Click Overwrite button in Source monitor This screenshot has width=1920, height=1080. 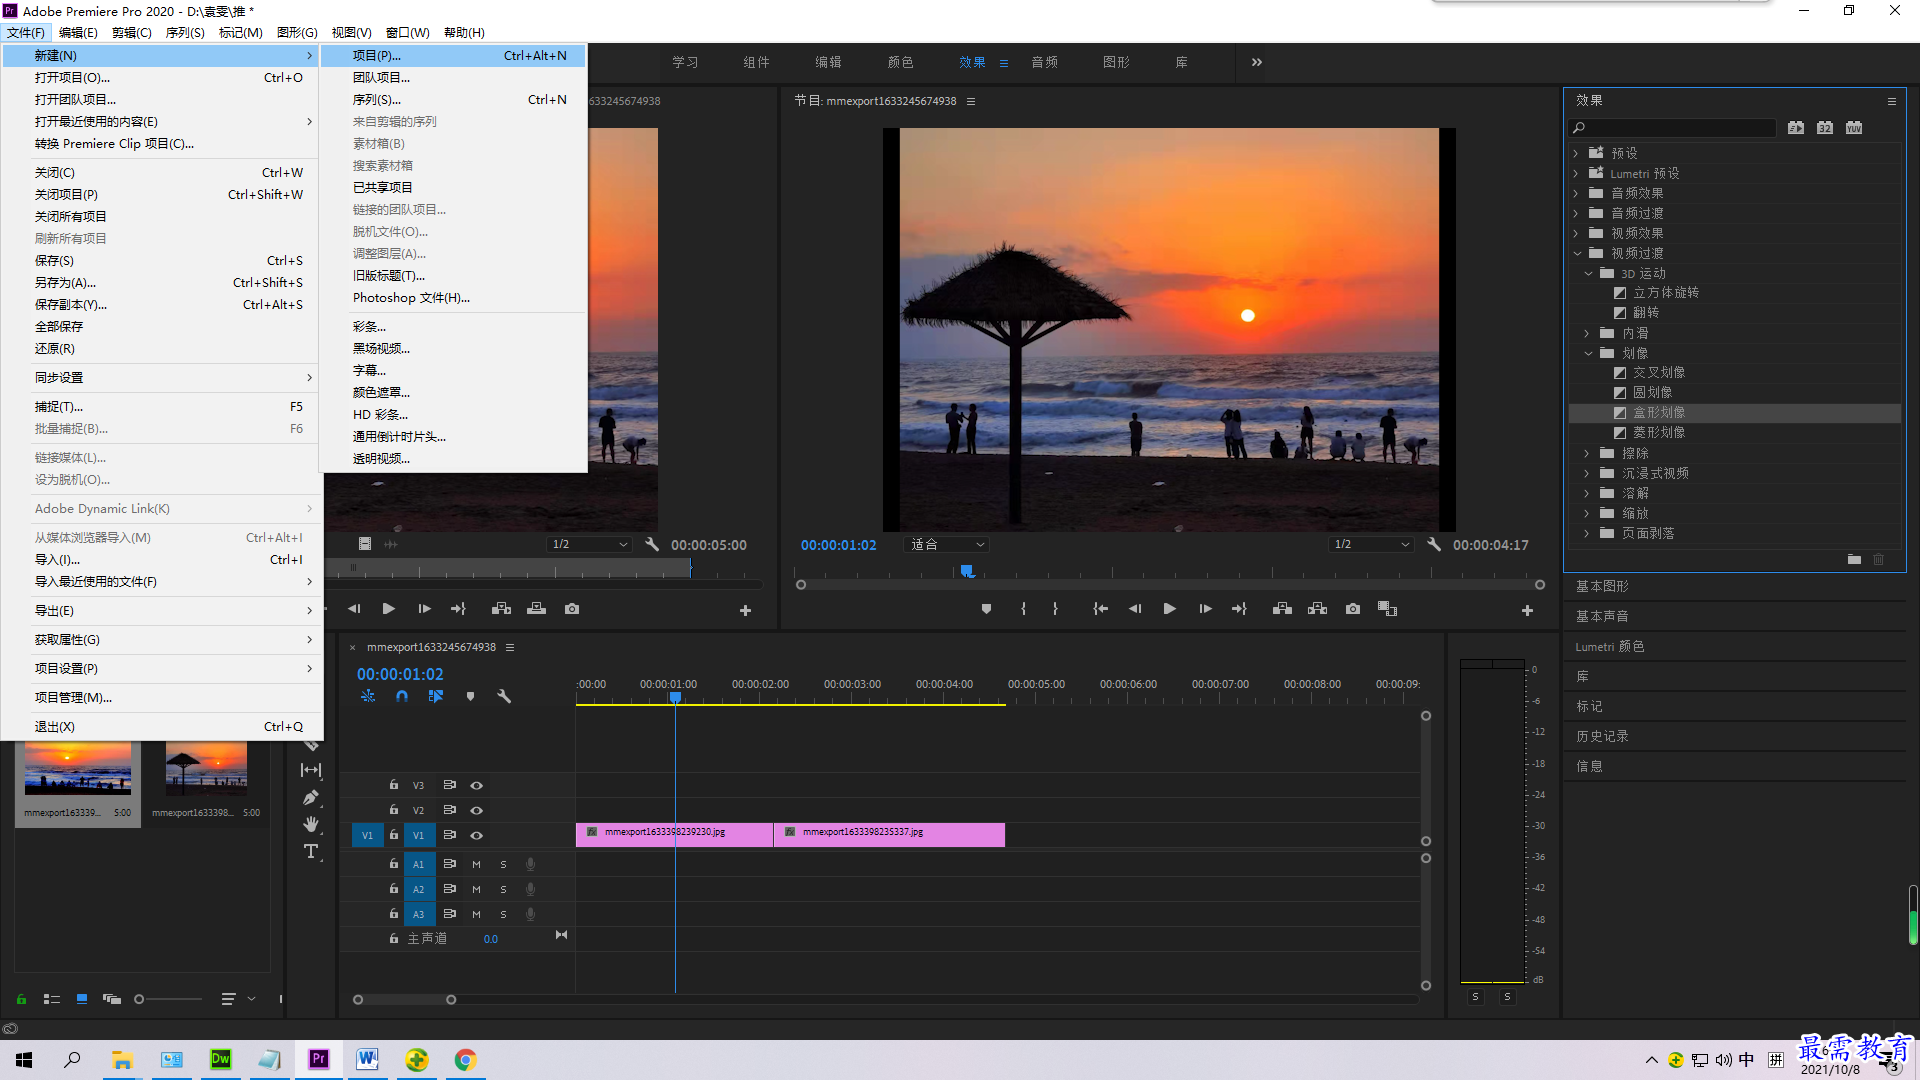[537, 609]
